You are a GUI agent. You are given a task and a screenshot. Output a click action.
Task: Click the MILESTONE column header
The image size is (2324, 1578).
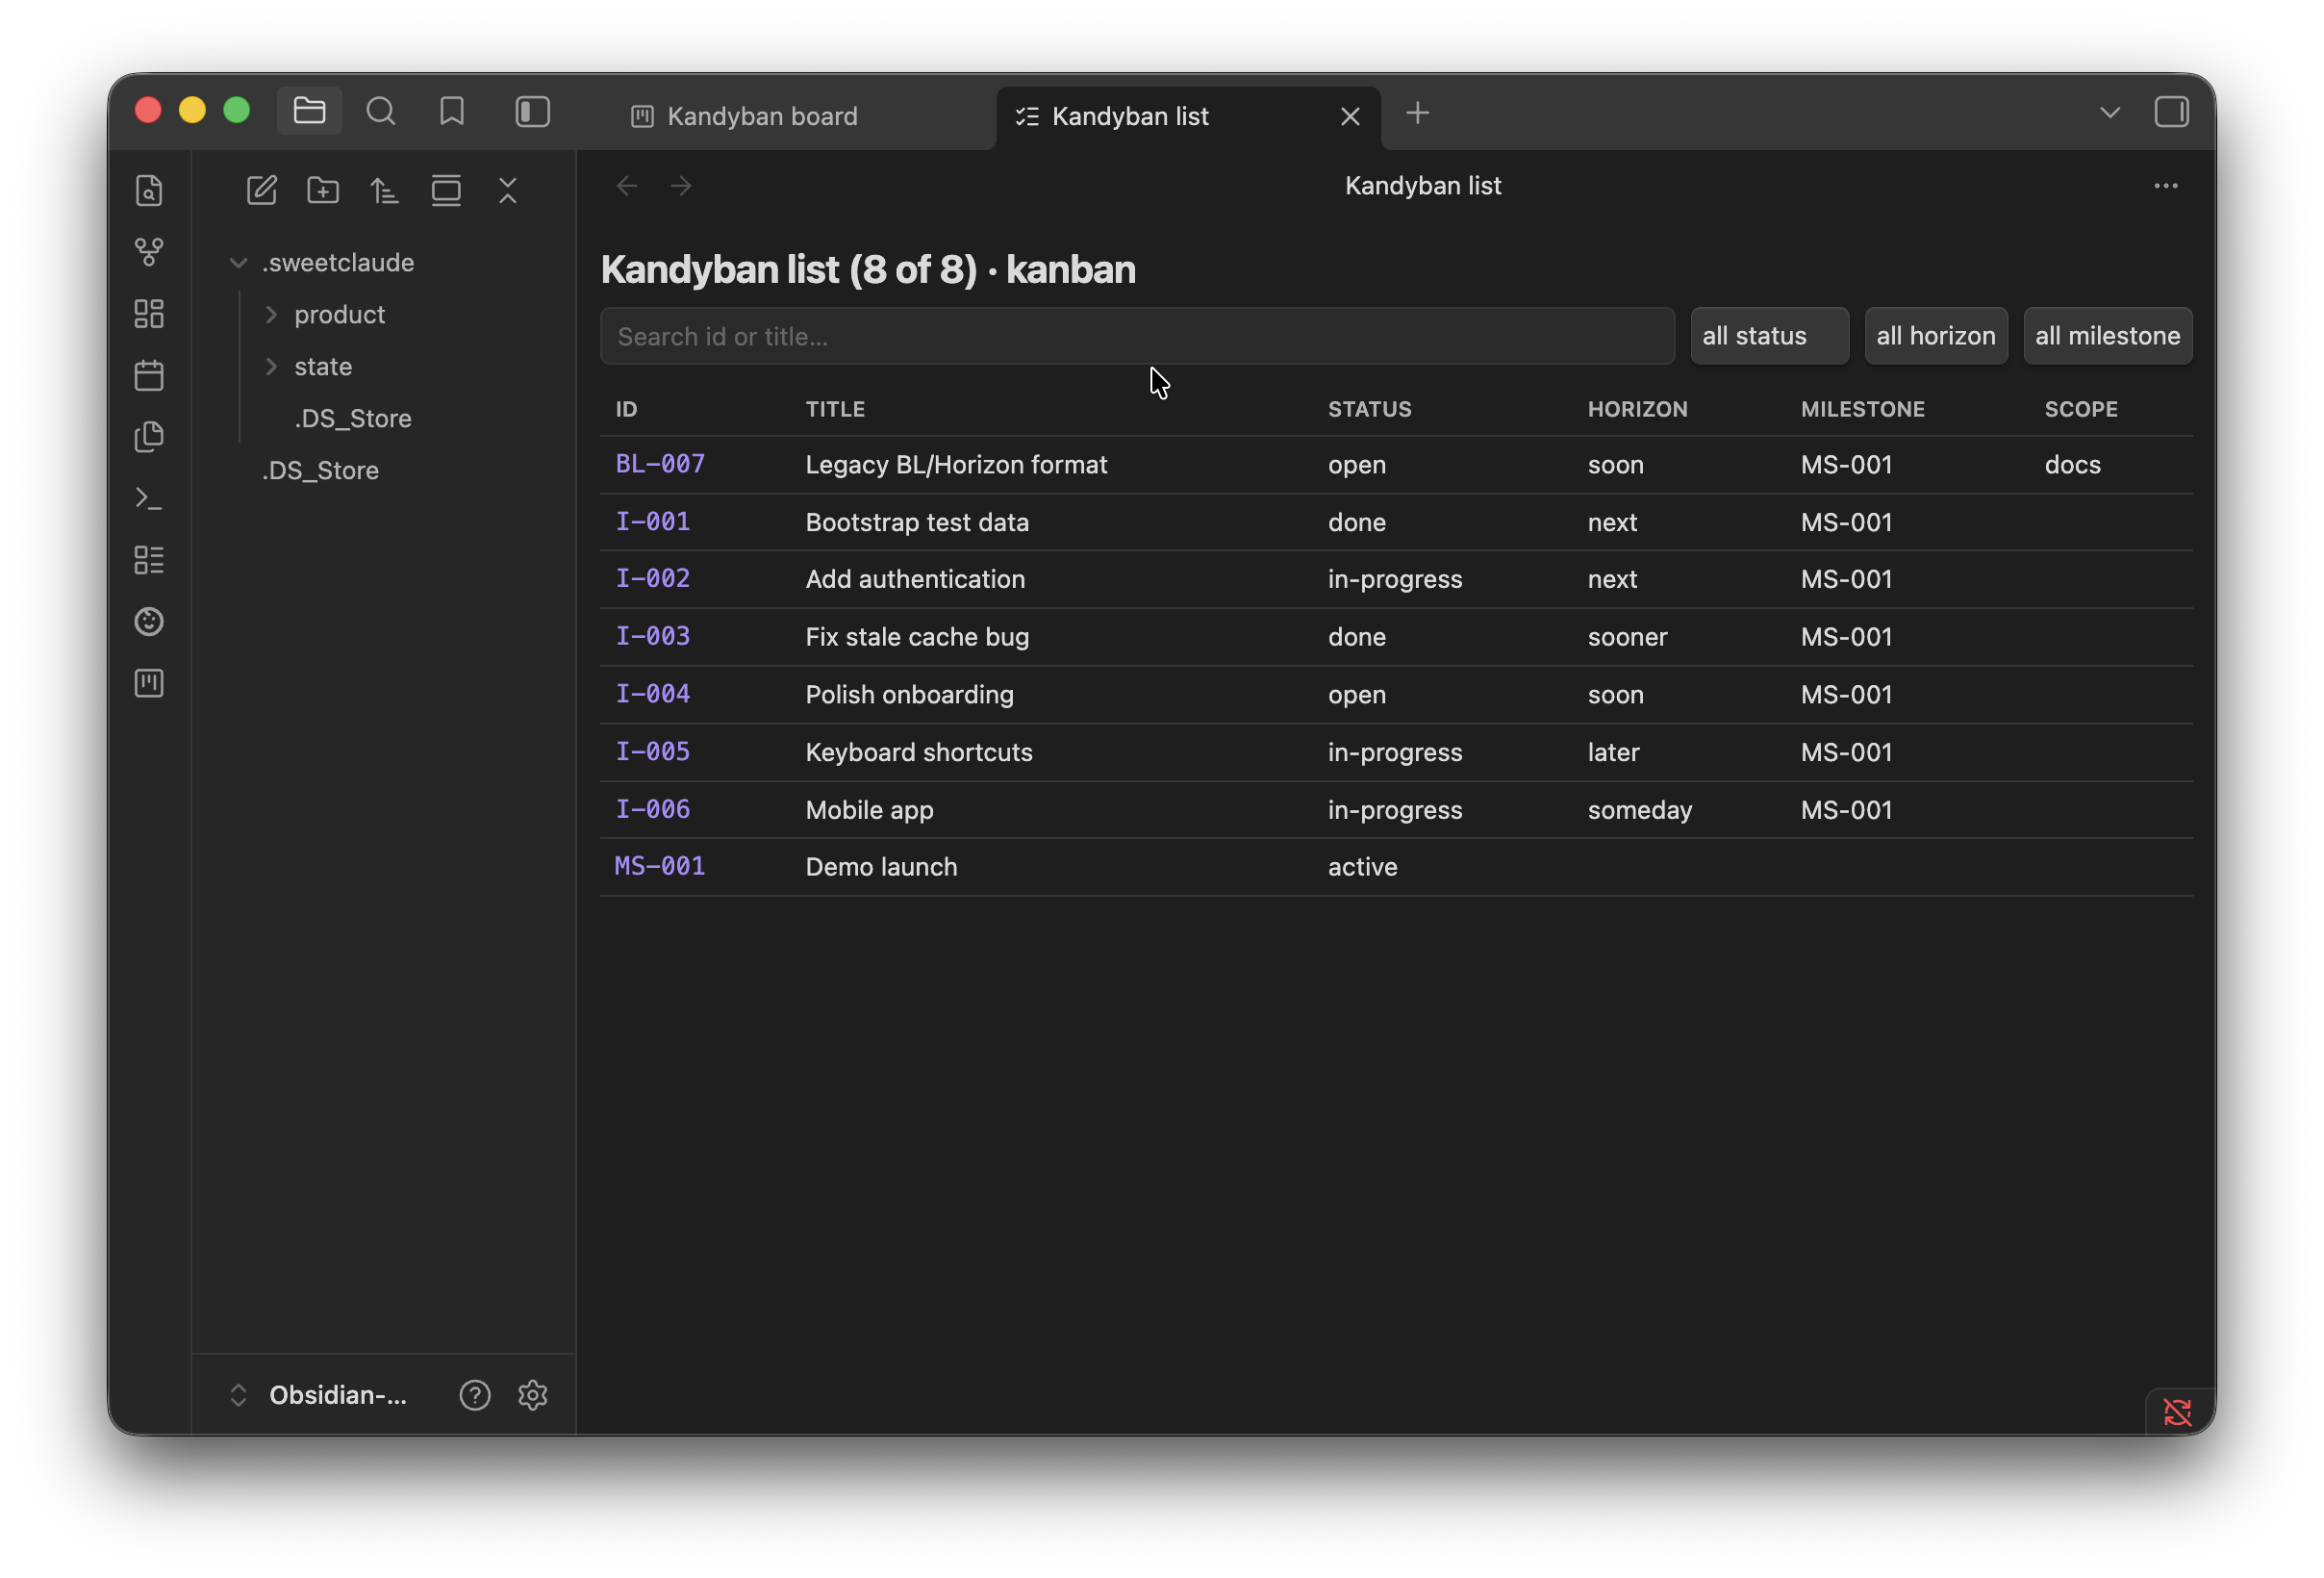[x=1862, y=409]
